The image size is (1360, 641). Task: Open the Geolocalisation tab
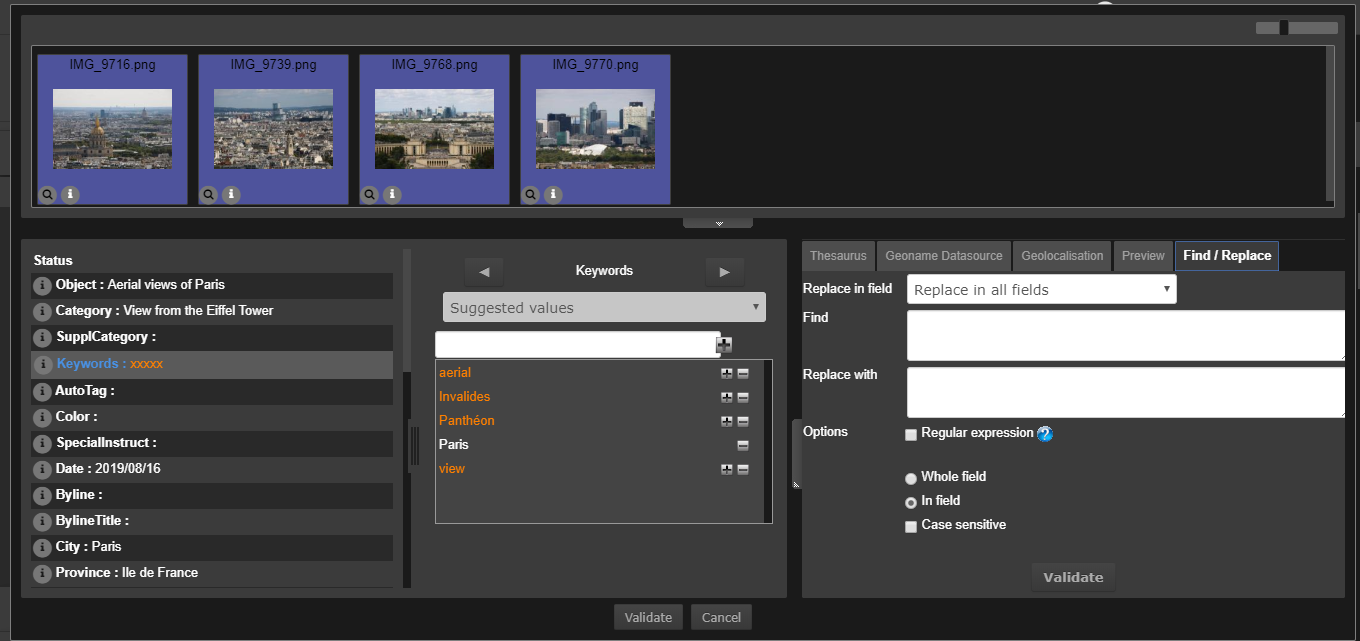point(1062,256)
